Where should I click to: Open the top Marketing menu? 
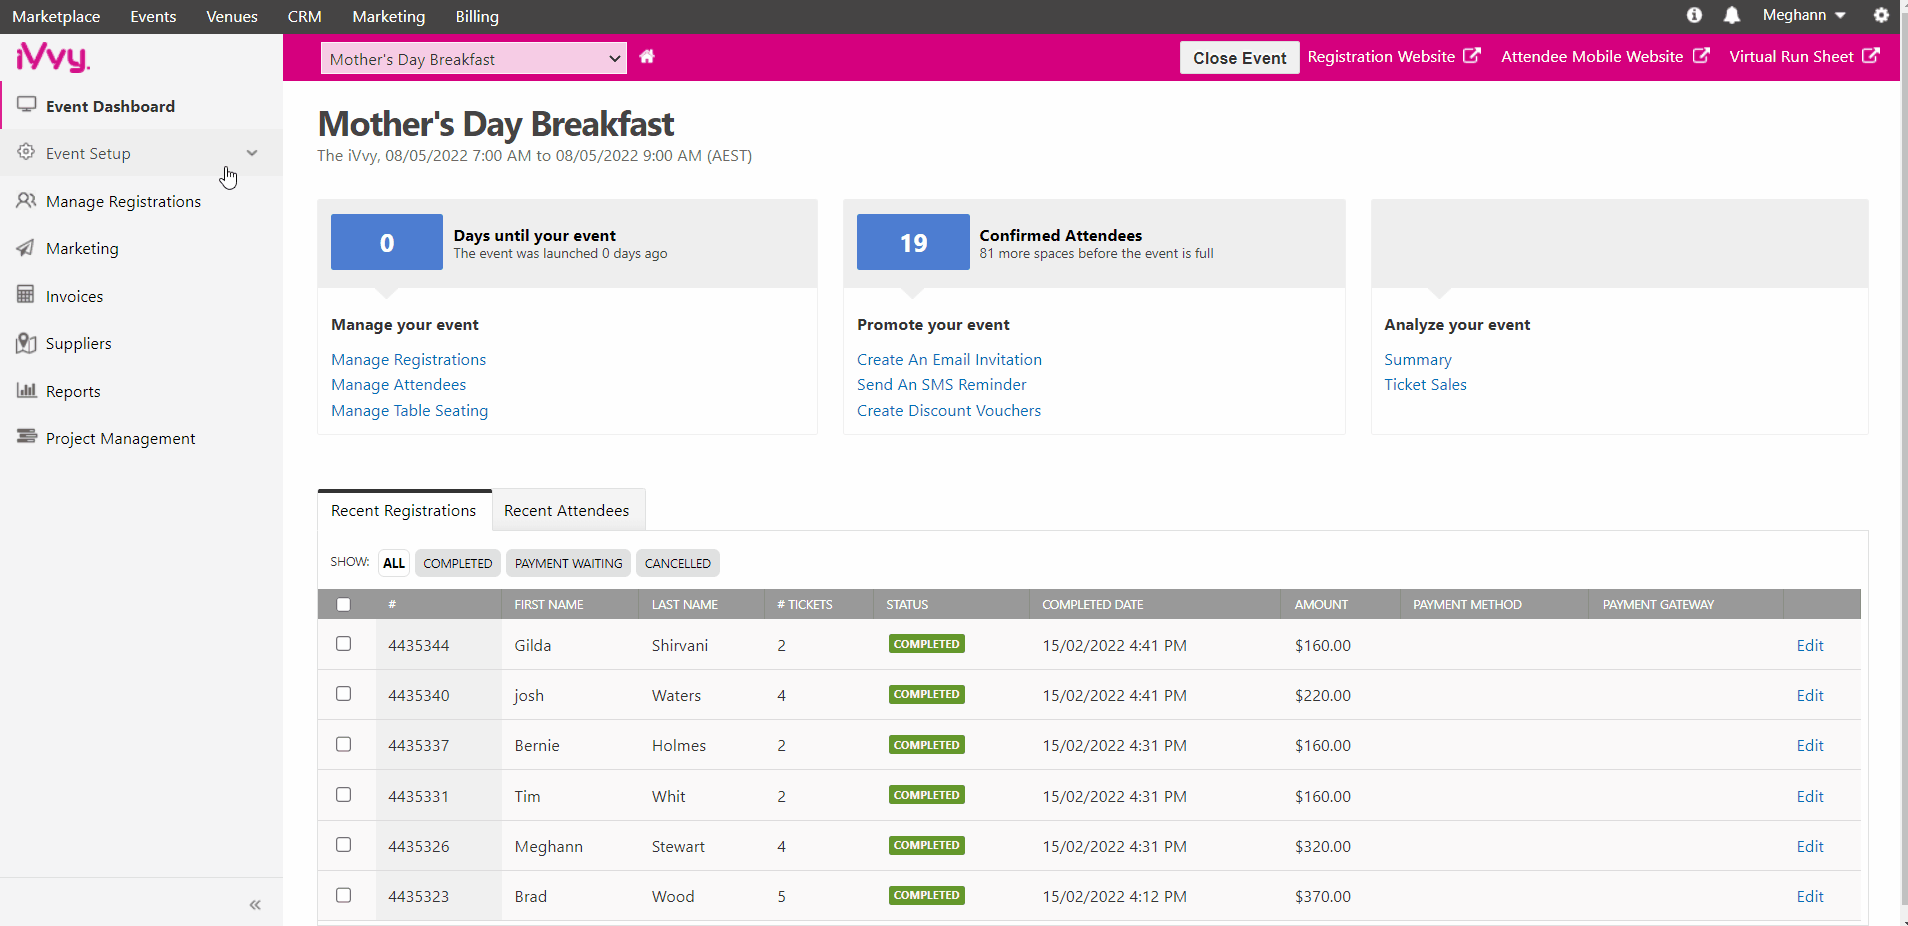click(389, 16)
